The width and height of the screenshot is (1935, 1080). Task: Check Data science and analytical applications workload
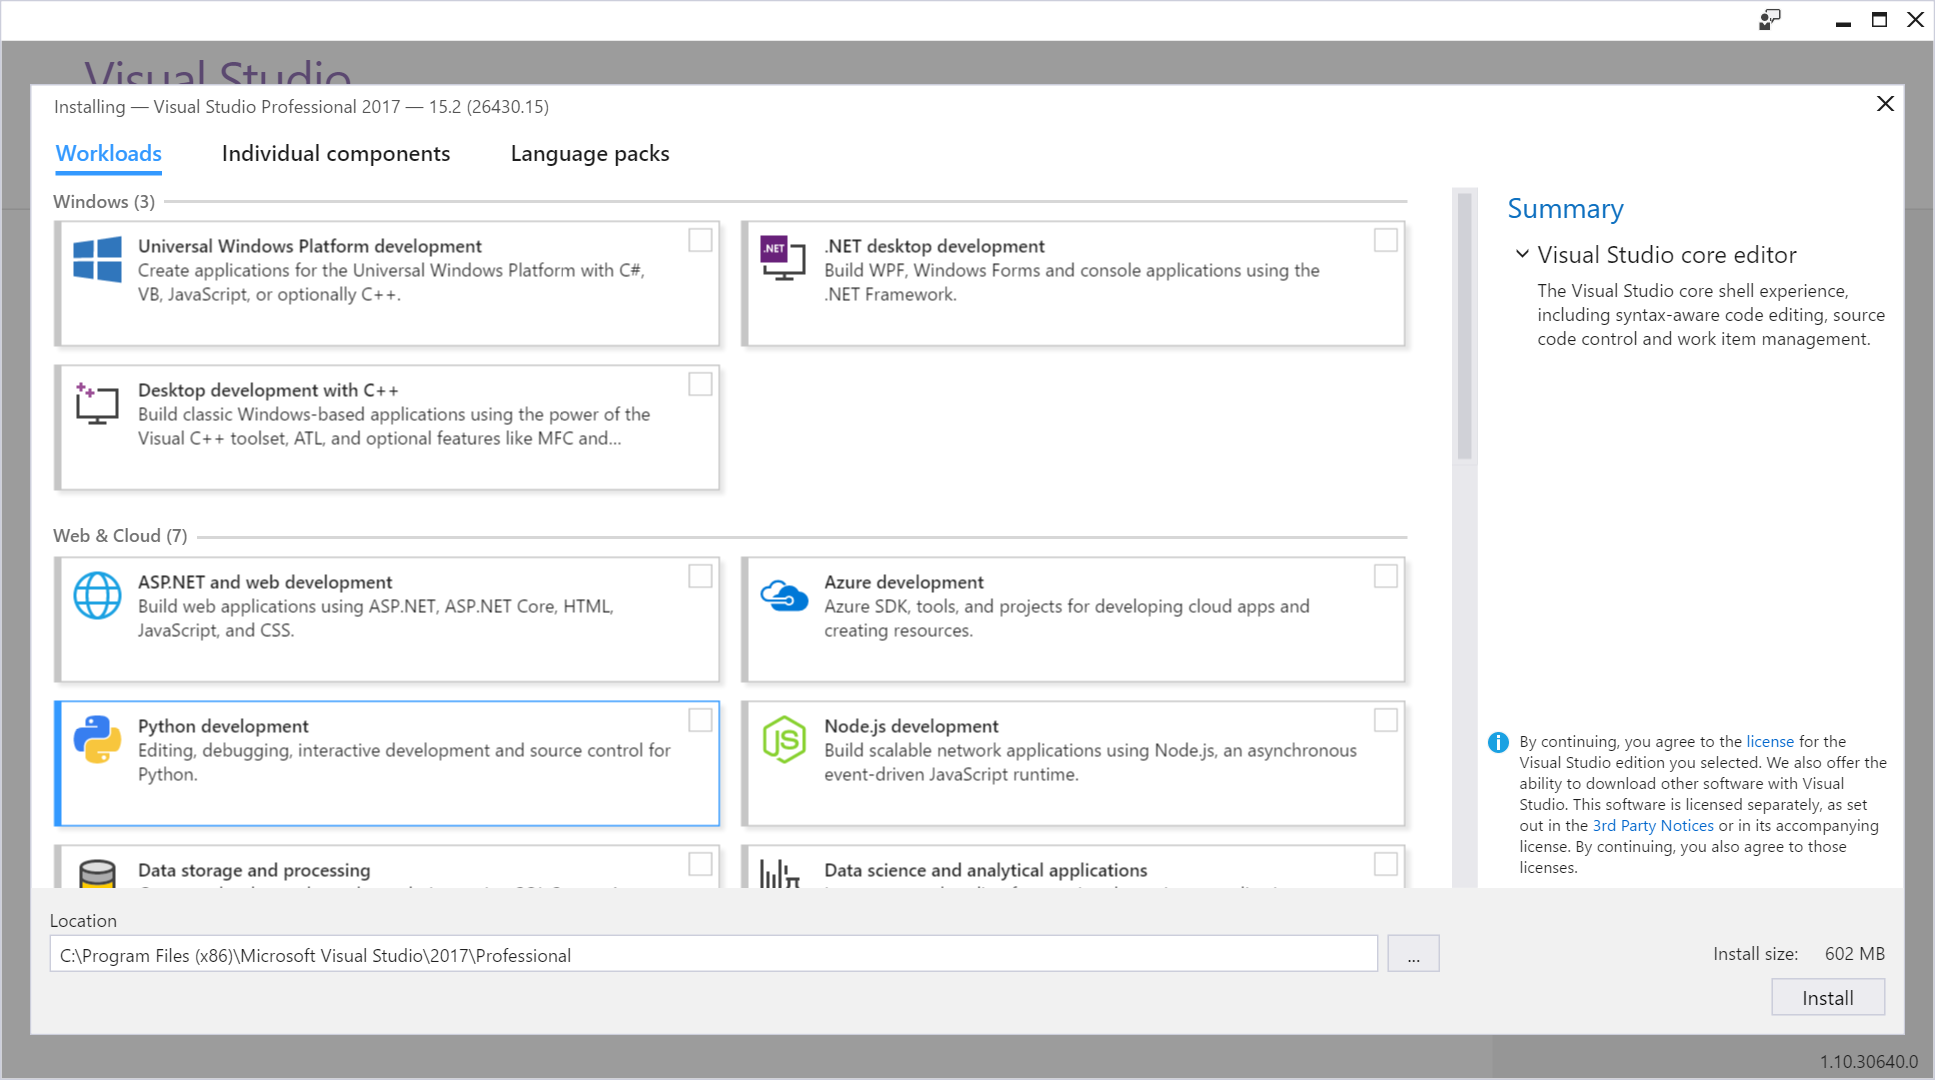click(x=1386, y=864)
